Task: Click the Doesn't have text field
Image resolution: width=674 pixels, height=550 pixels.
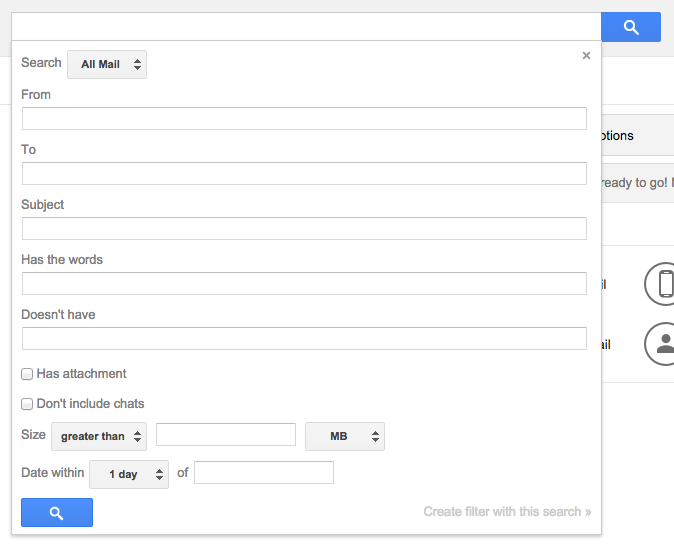Action: tap(304, 339)
